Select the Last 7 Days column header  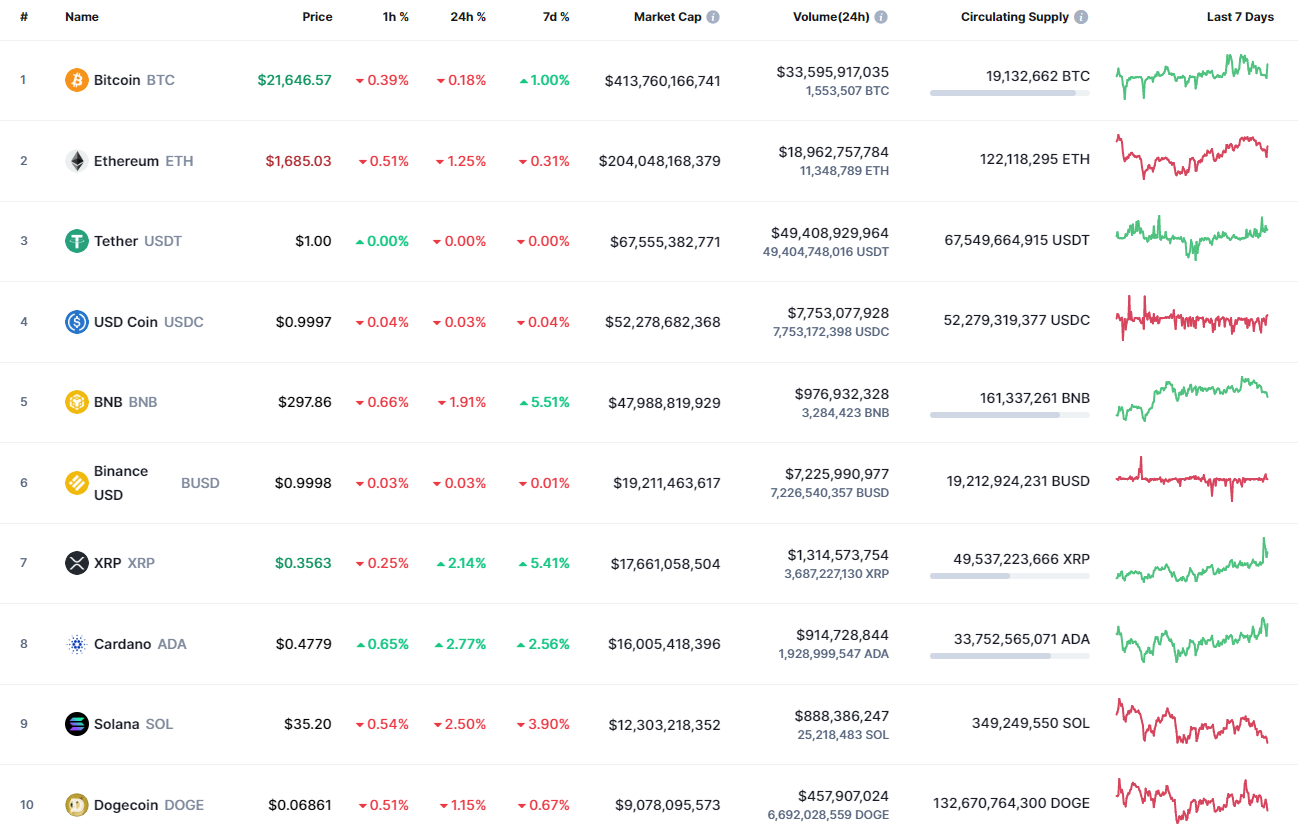[x=1240, y=16]
